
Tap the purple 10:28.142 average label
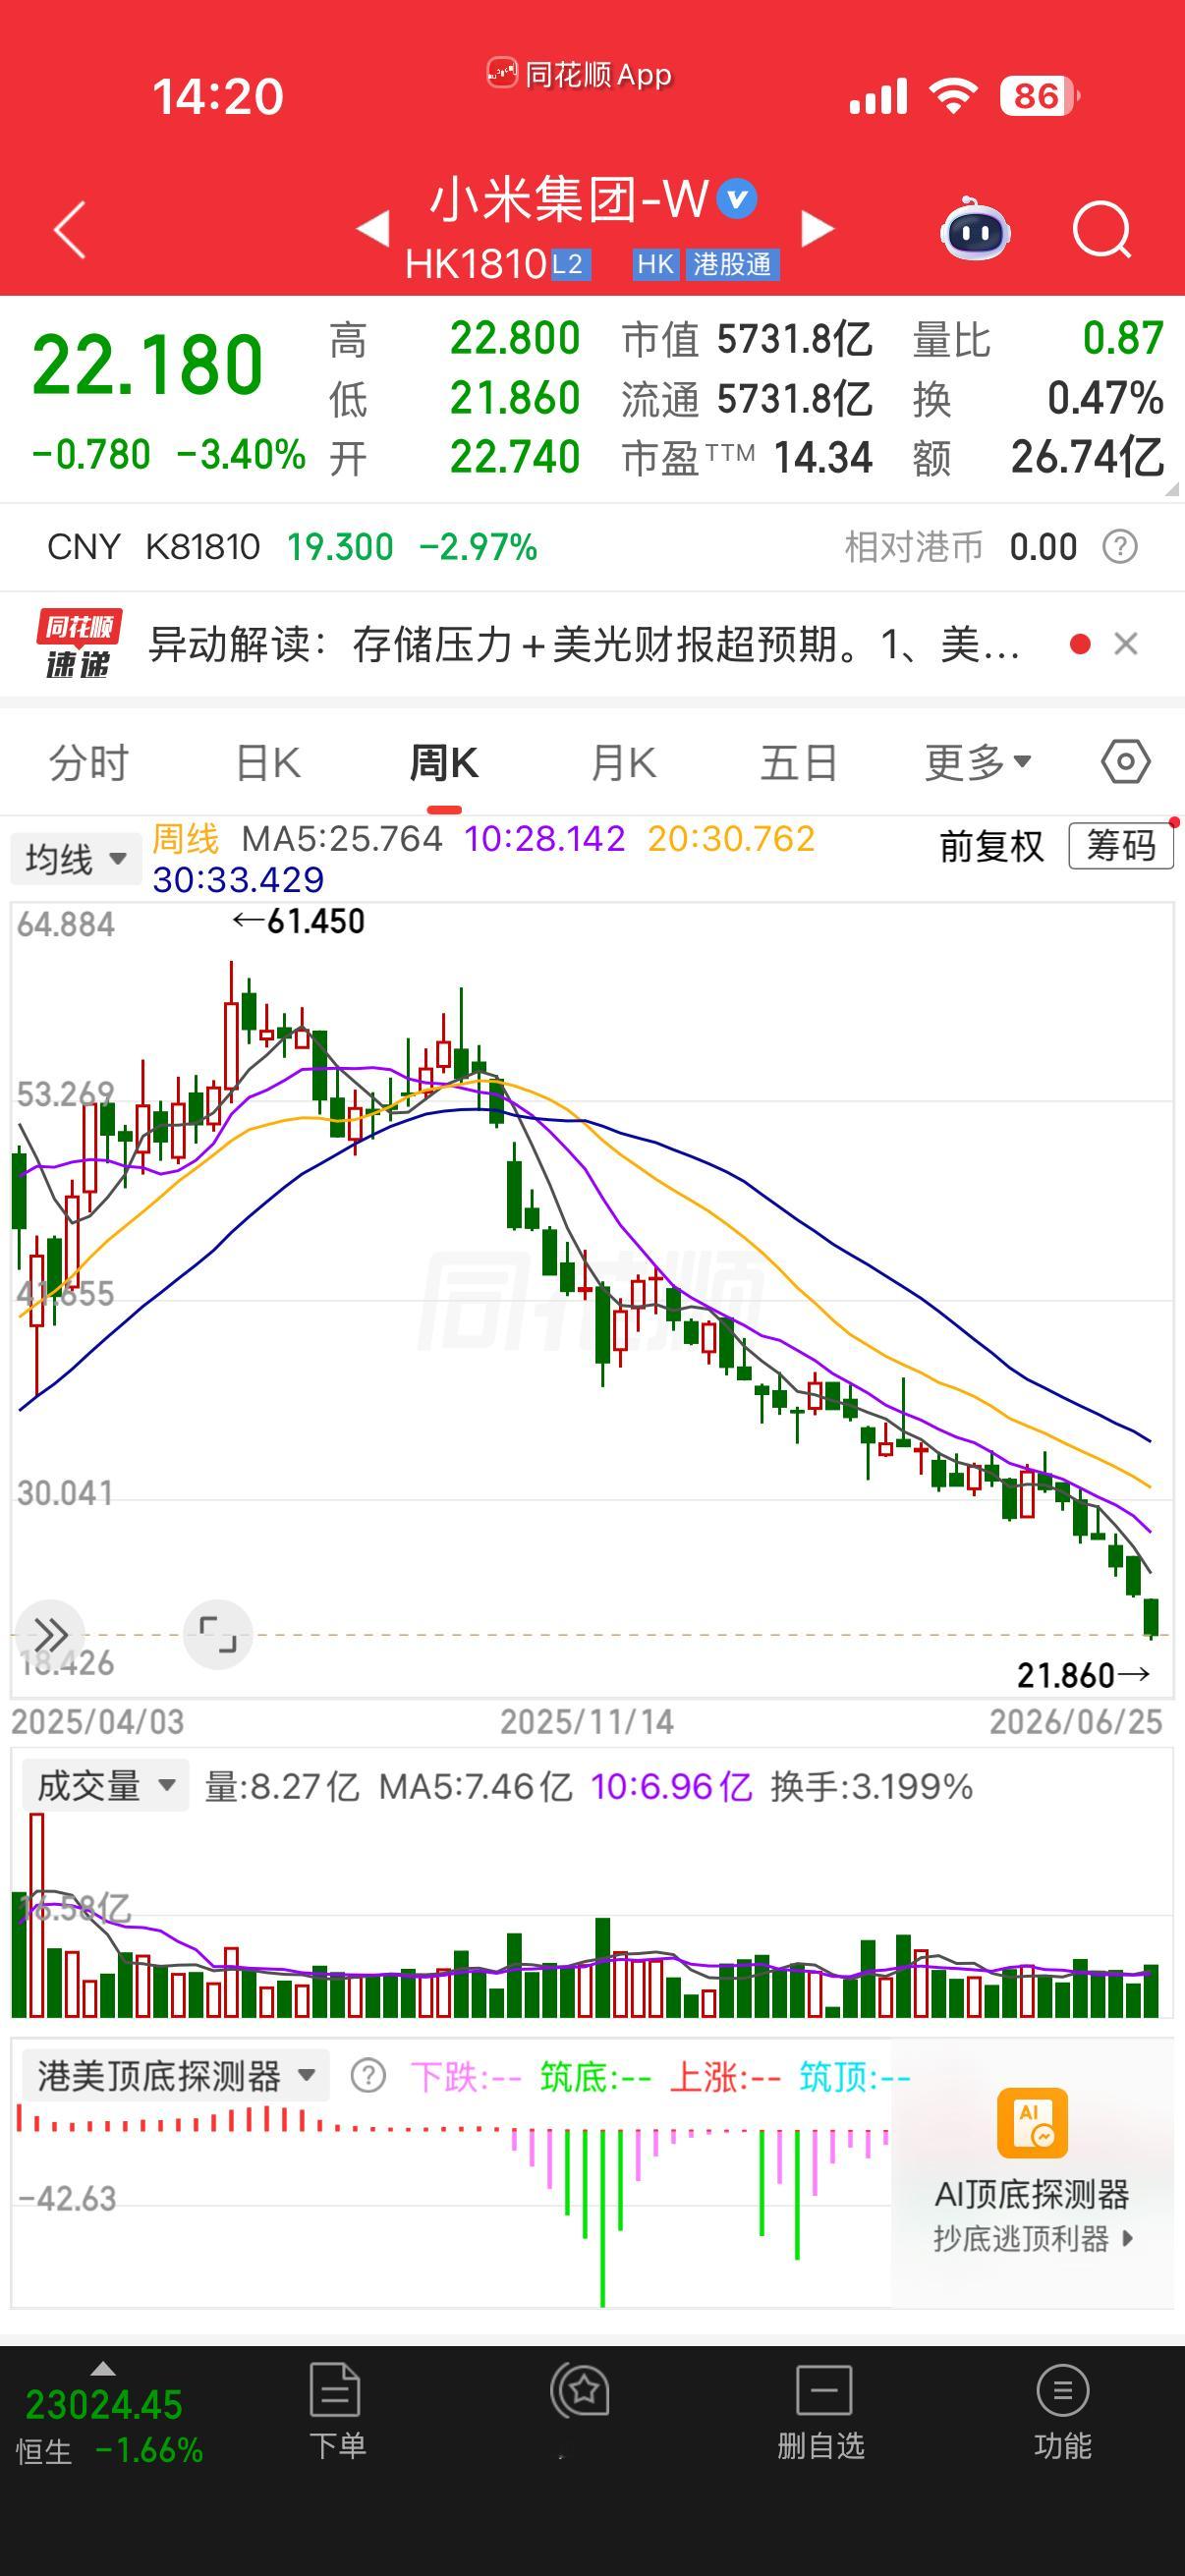(x=545, y=838)
